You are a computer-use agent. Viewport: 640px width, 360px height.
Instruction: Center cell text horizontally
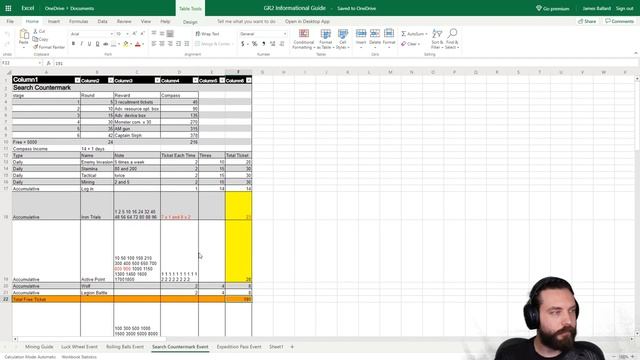coord(162,44)
